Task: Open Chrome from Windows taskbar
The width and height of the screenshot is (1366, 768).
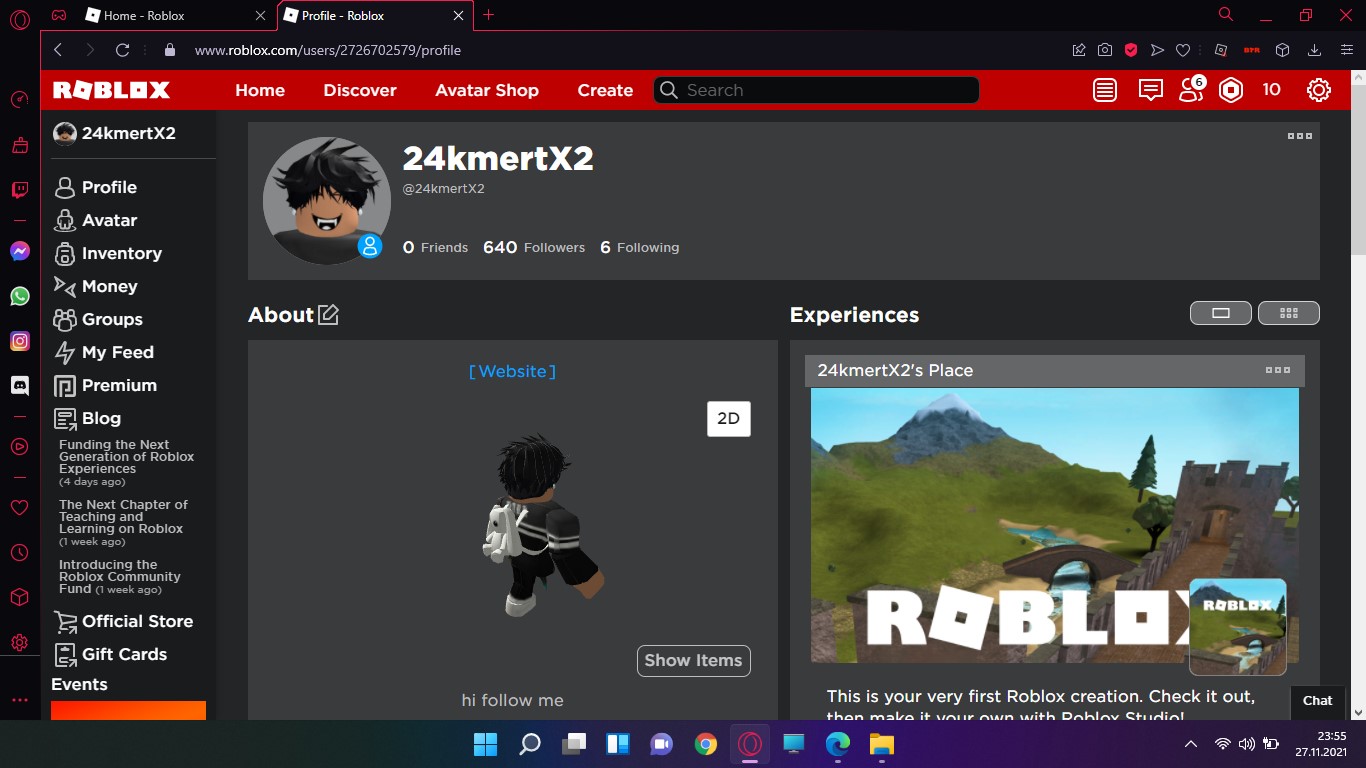Action: tap(706, 744)
